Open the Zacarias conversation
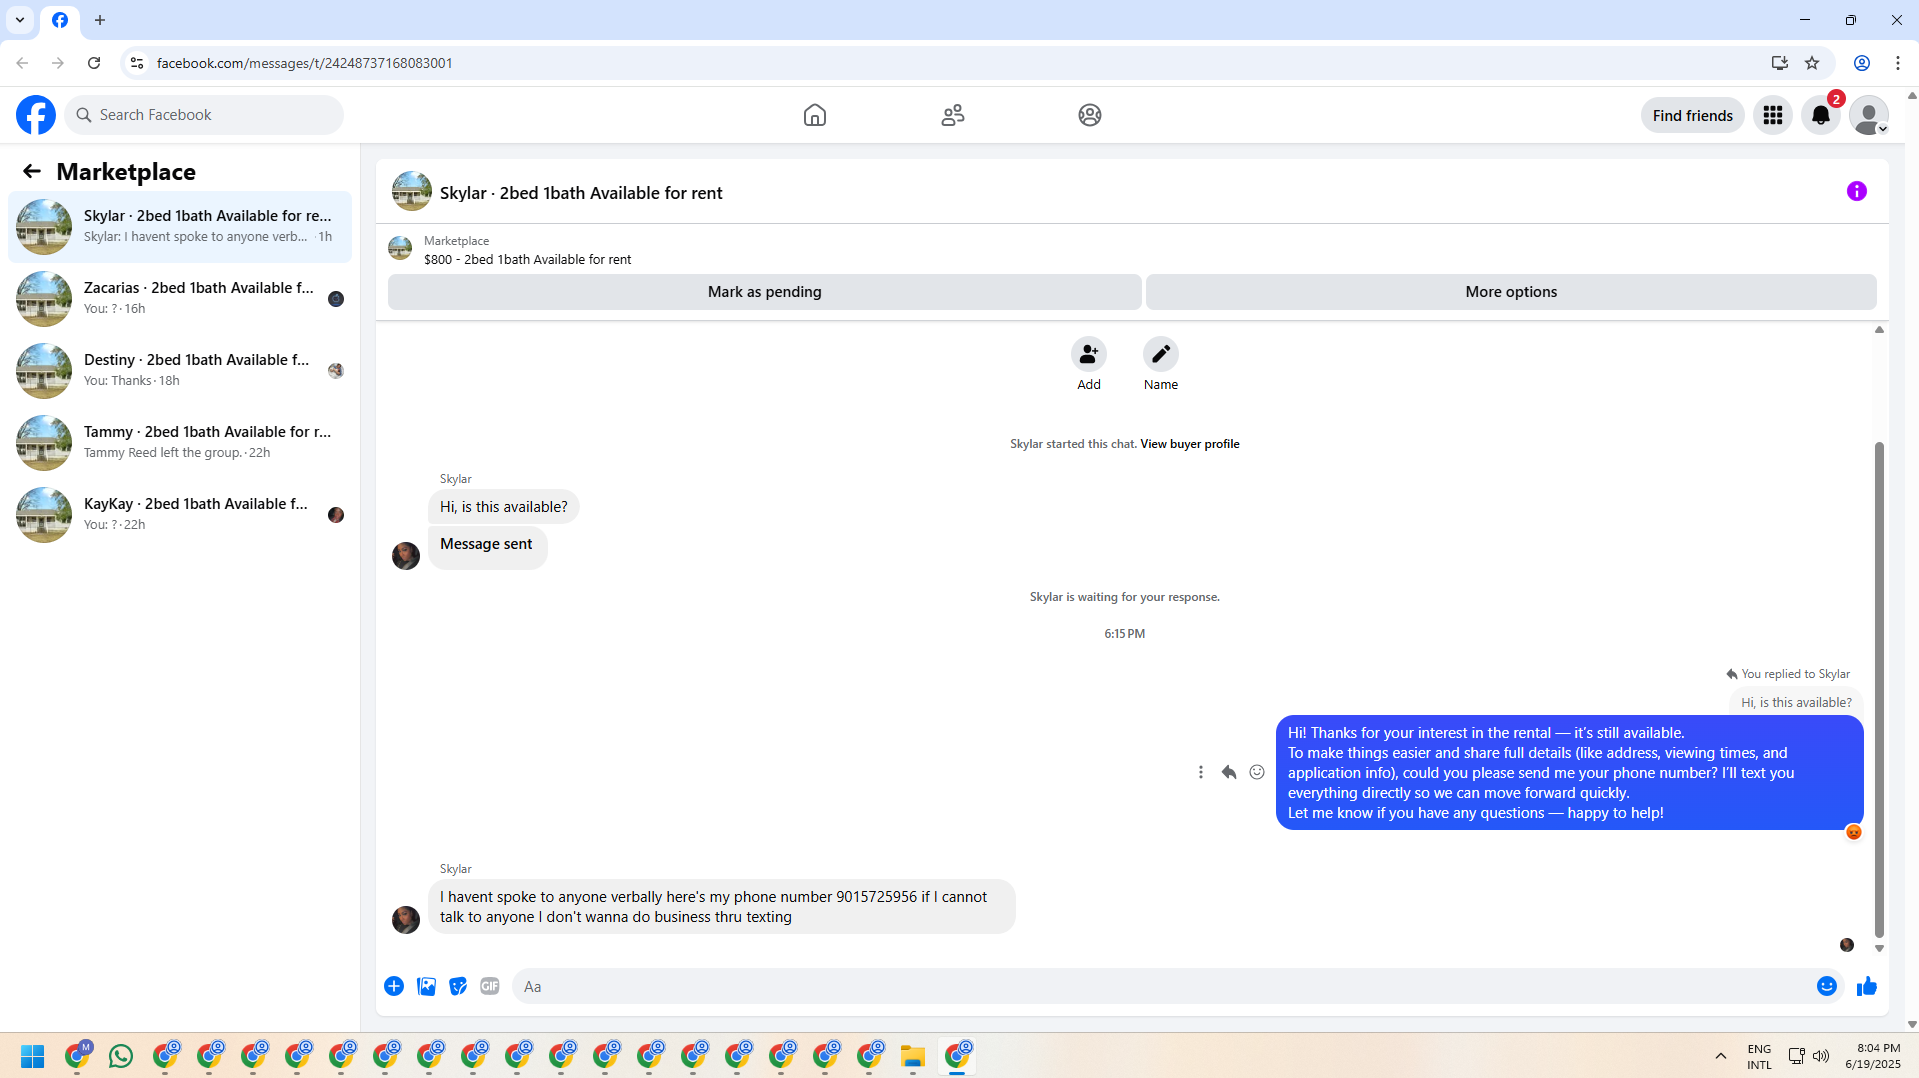Image resolution: width=1919 pixels, height=1078 pixels. click(180, 298)
